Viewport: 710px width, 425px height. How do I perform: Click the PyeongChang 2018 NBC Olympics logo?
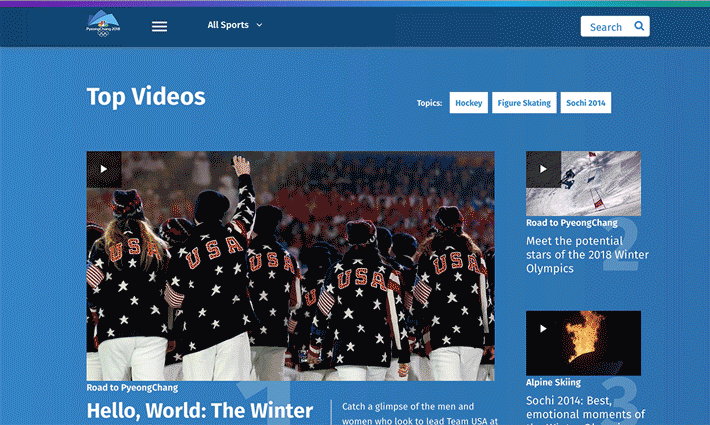[103, 24]
